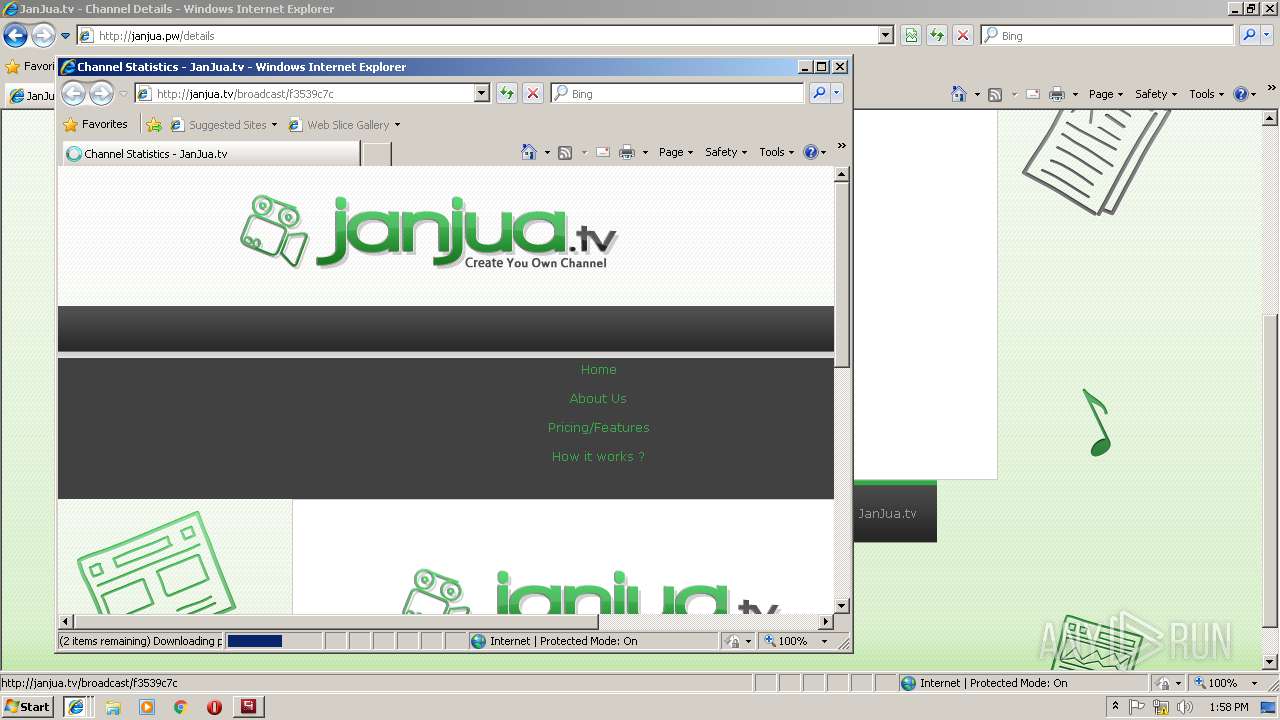The height and width of the screenshot is (720, 1280).
Task: Click Forward button in Channel Statistics window
Action: click(101, 94)
